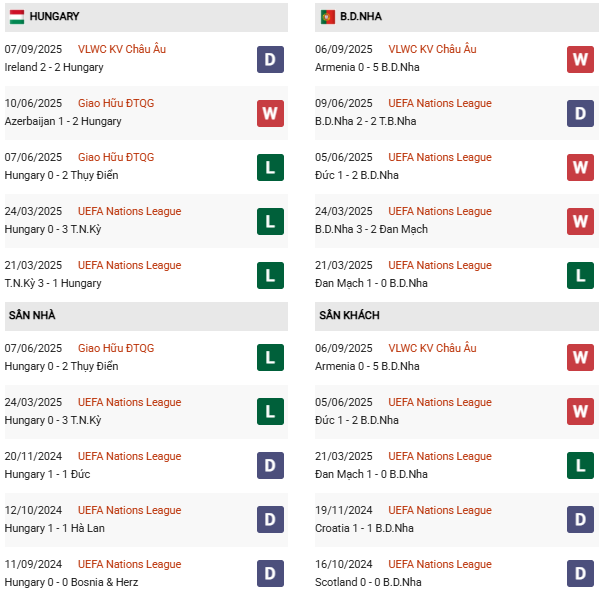Open the HUNGARY section header
Image resolution: width=600 pixels, height=594 pixels.
[55, 17]
